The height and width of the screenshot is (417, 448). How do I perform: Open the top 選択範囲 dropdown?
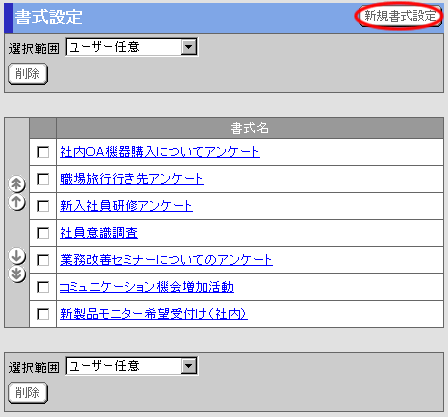click(x=132, y=47)
